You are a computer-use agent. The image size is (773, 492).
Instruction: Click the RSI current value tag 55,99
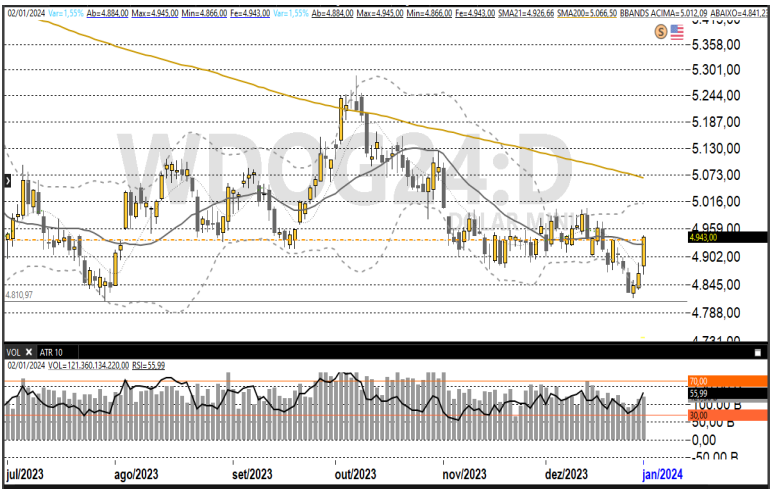point(727,393)
